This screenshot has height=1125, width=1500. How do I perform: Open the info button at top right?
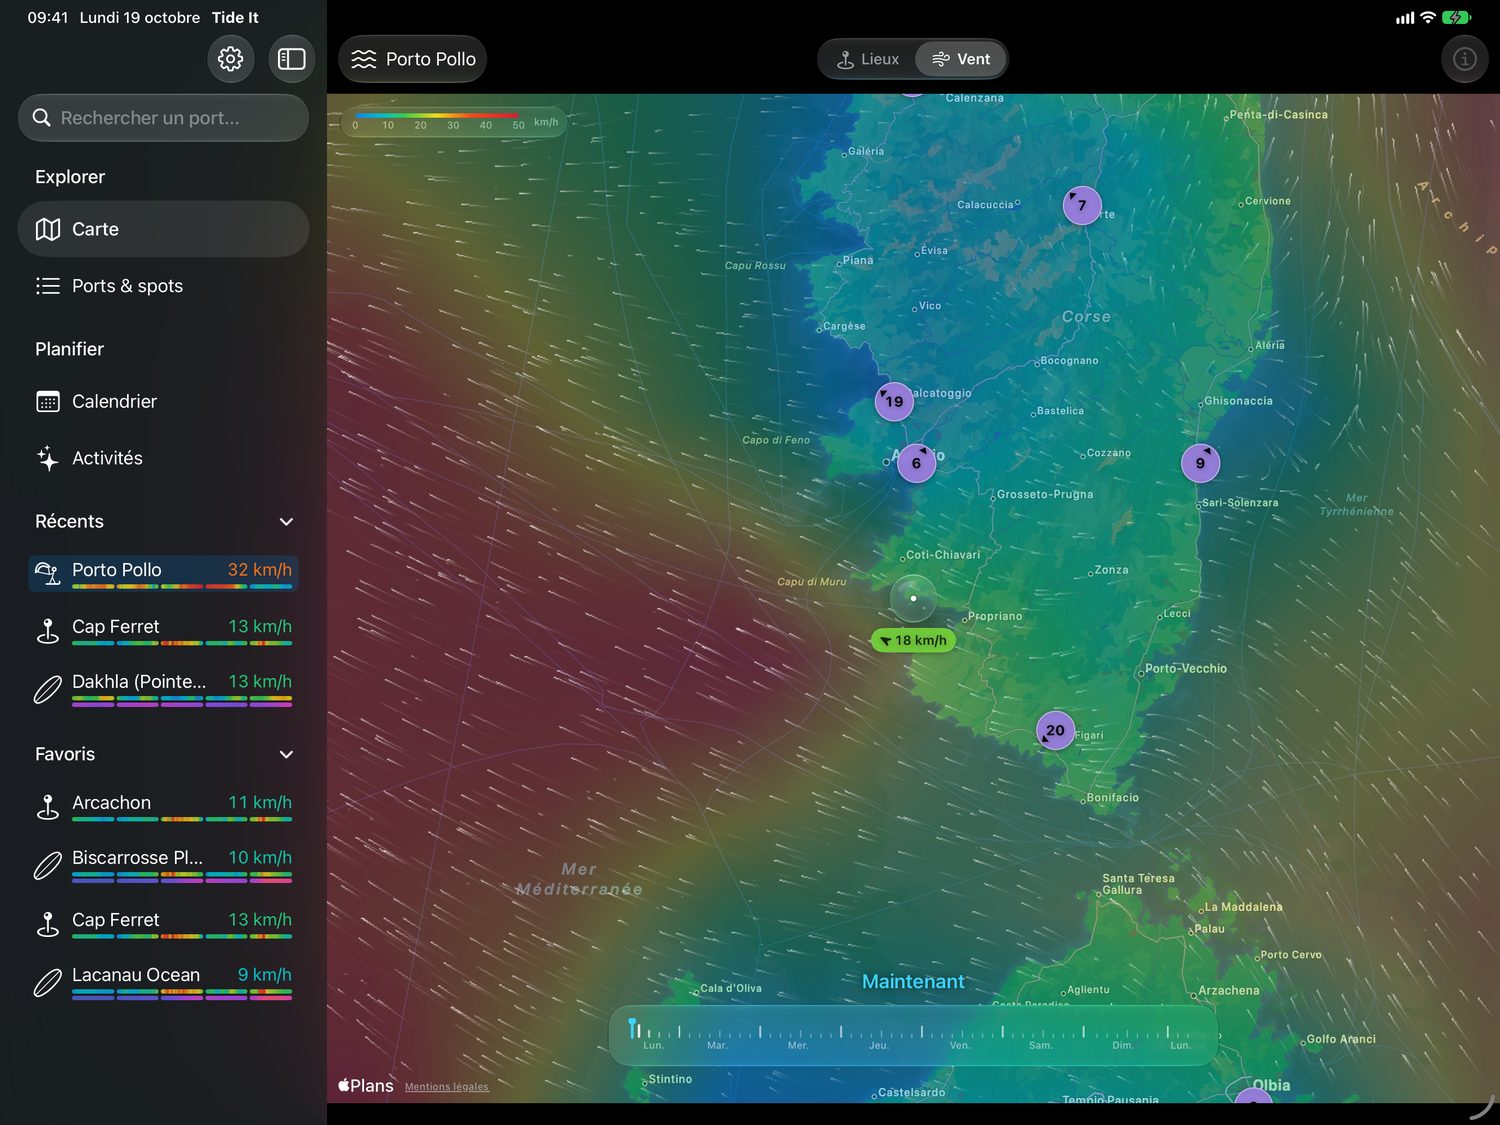coord(1465,59)
